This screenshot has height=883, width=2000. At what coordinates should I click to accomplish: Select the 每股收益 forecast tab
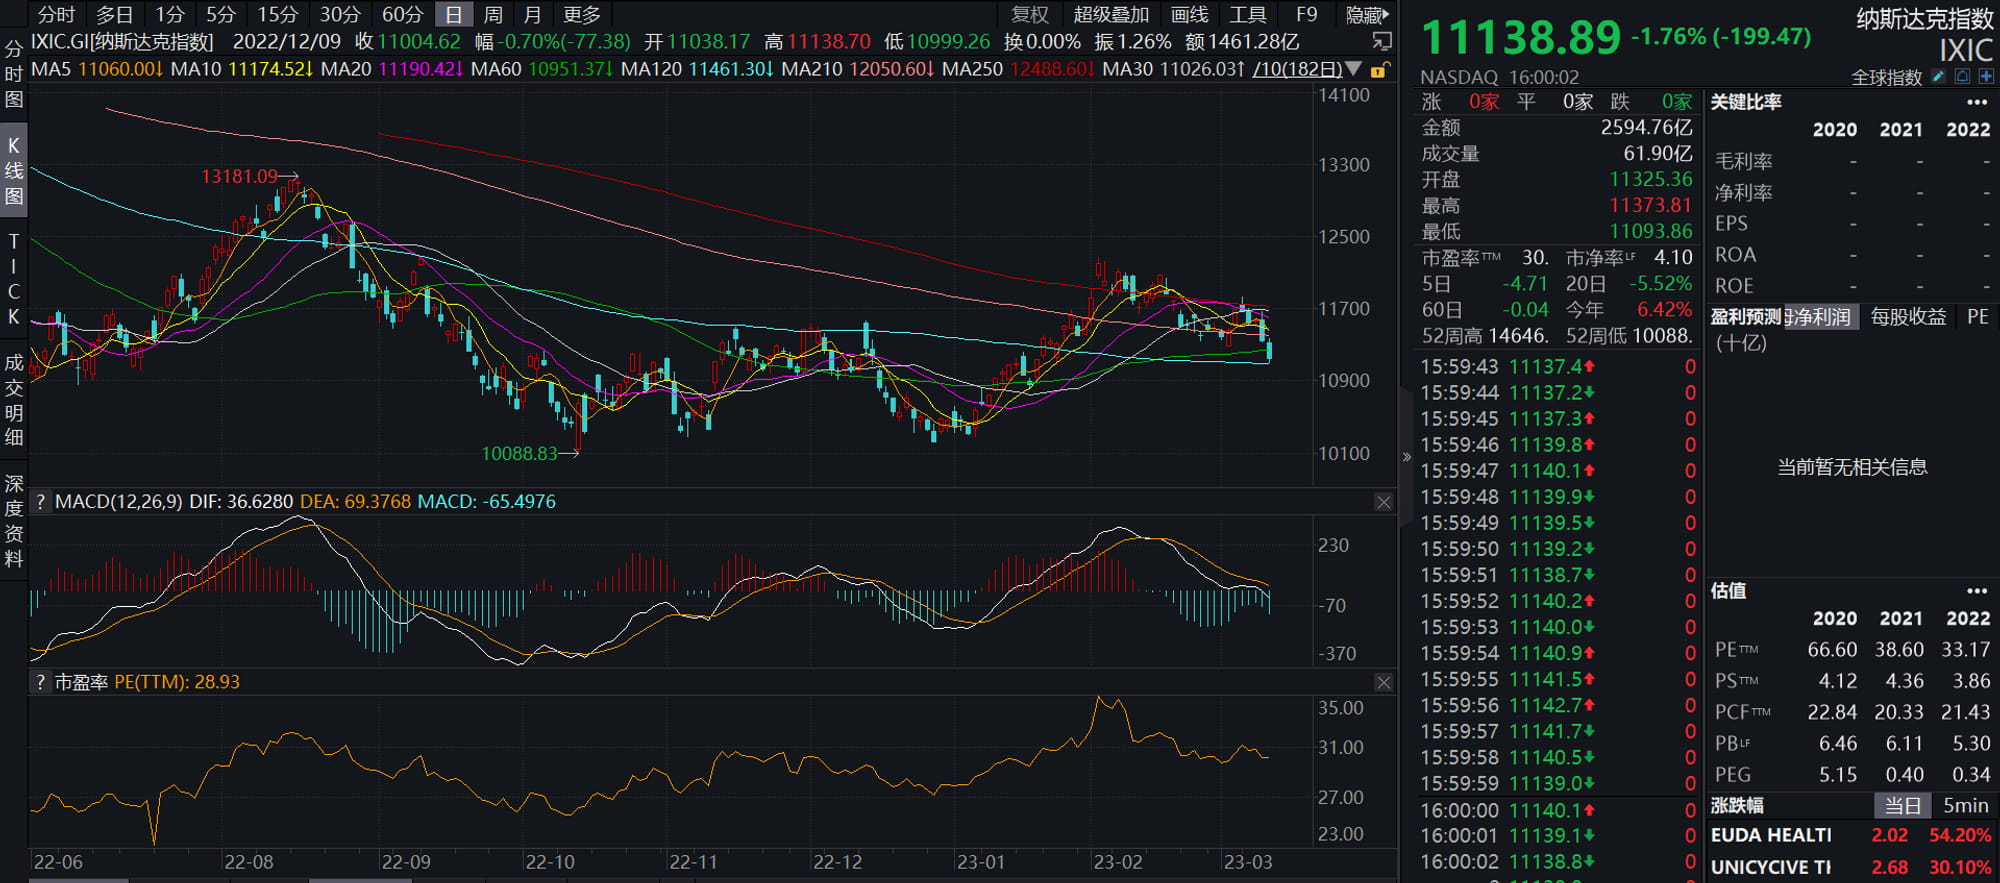(x=1908, y=317)
